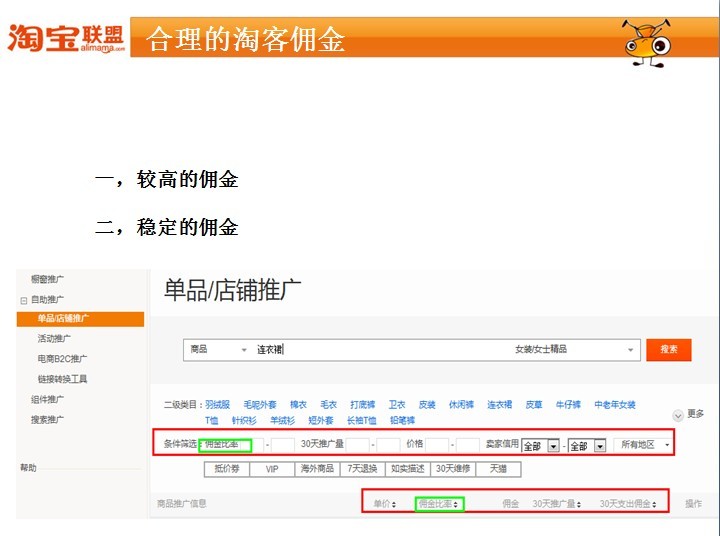Click the 连衣裙 subcategory link
Screen dimensions: 720x536
pos(499,405)
